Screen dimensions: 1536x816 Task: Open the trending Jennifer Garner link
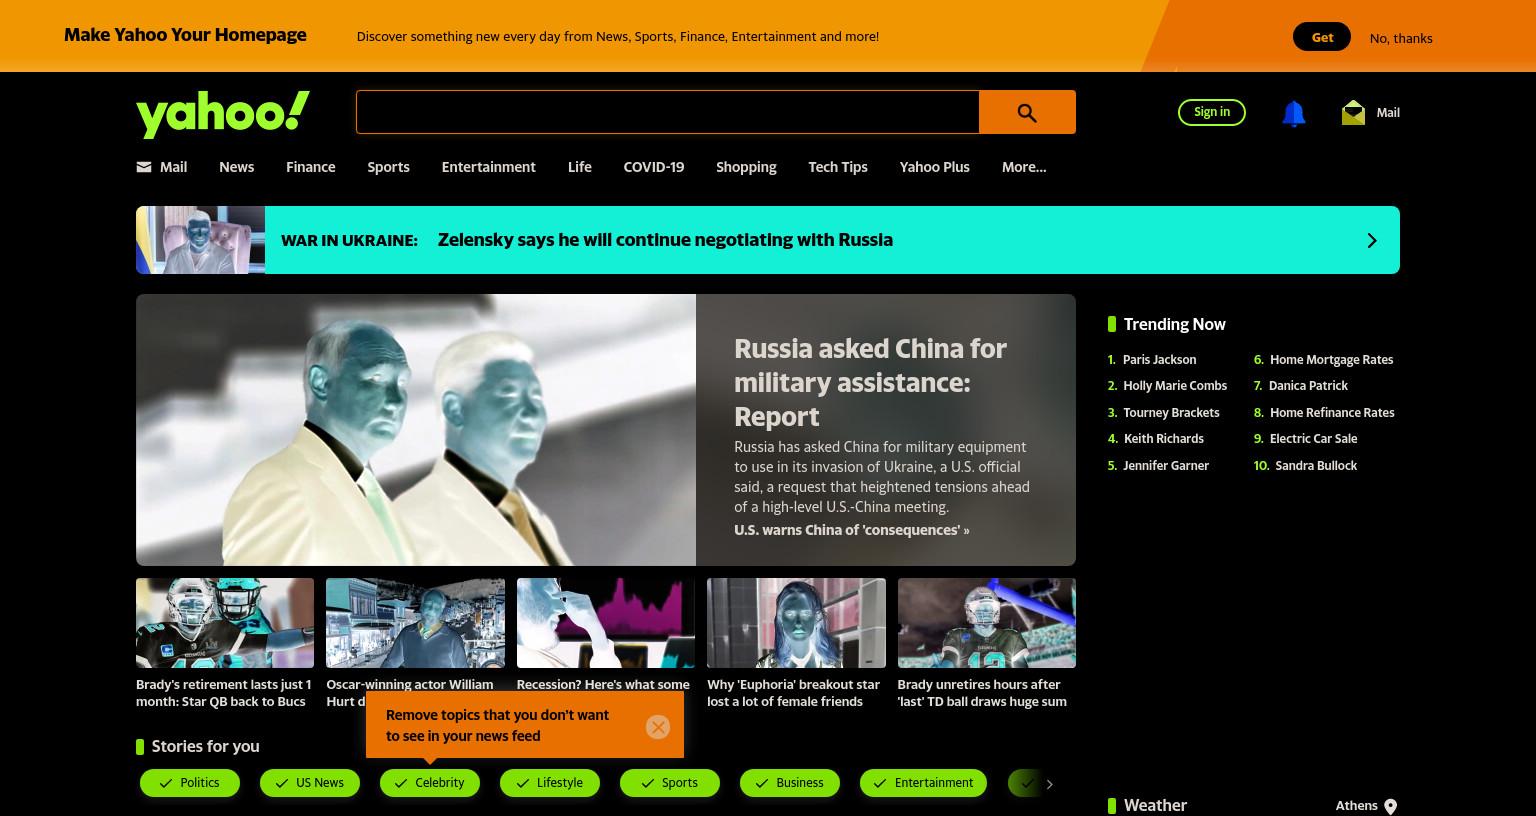click(1166, 466)
